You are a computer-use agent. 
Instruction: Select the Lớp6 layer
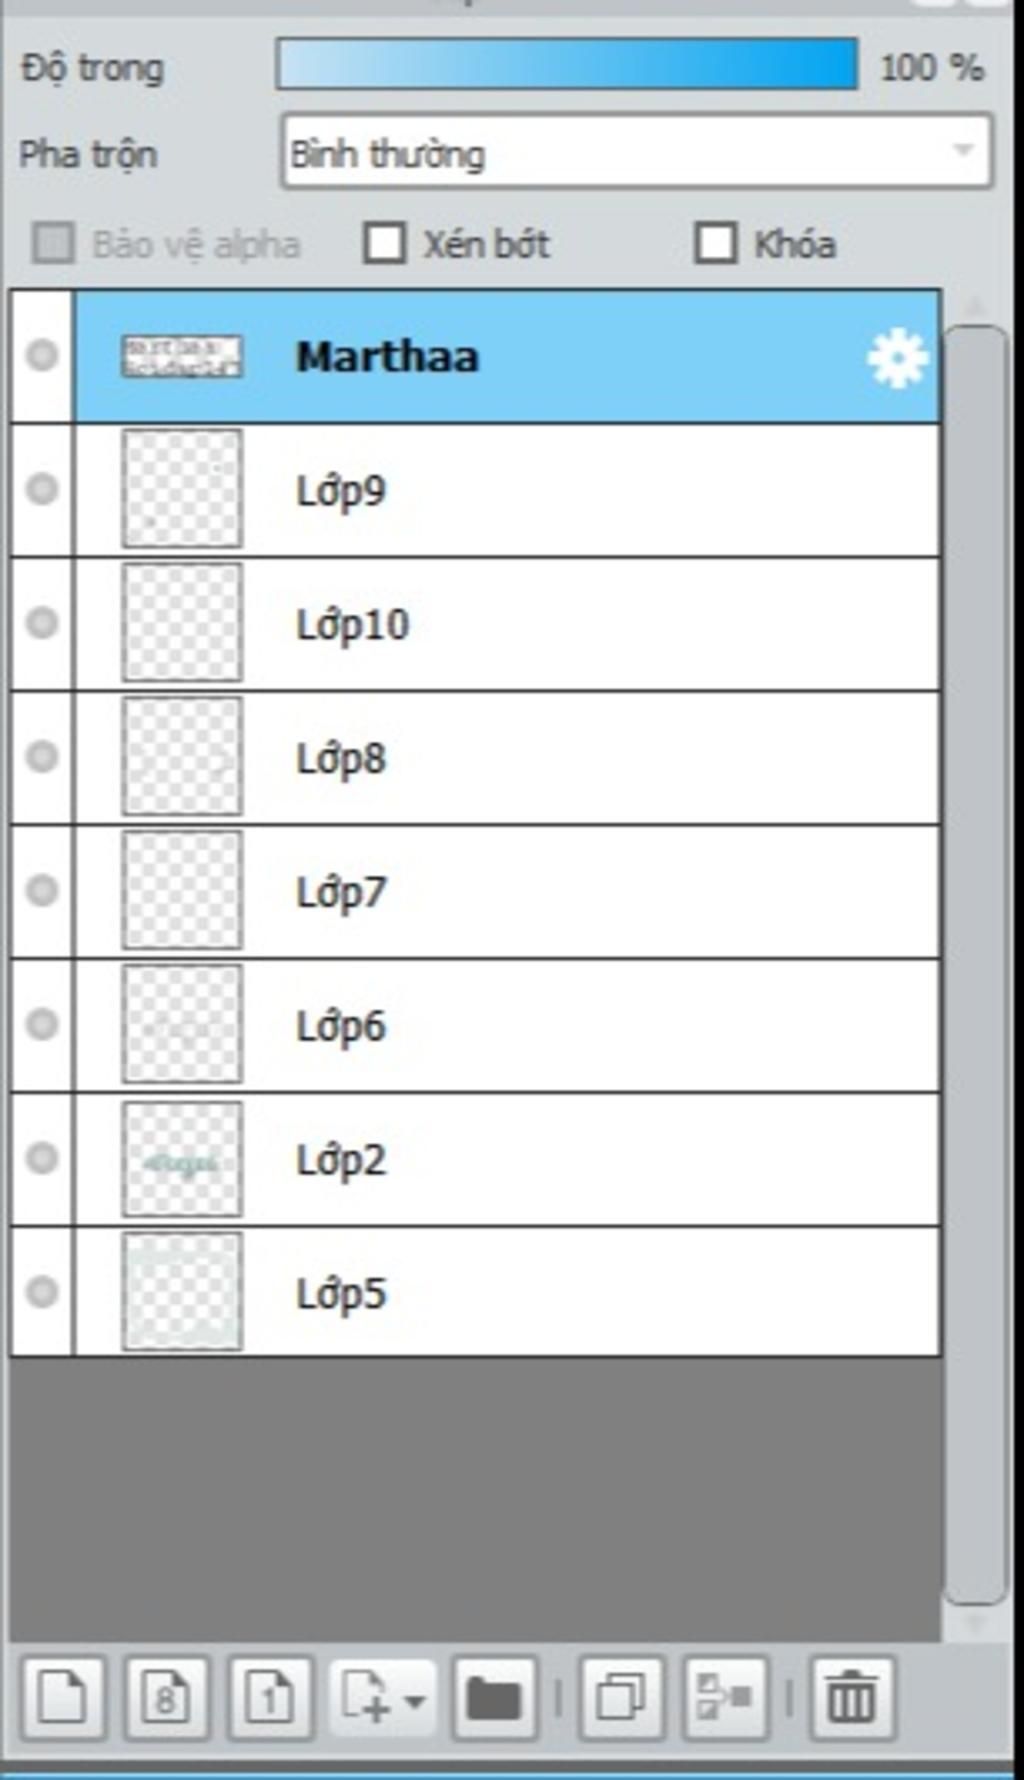coord(507,1025)
